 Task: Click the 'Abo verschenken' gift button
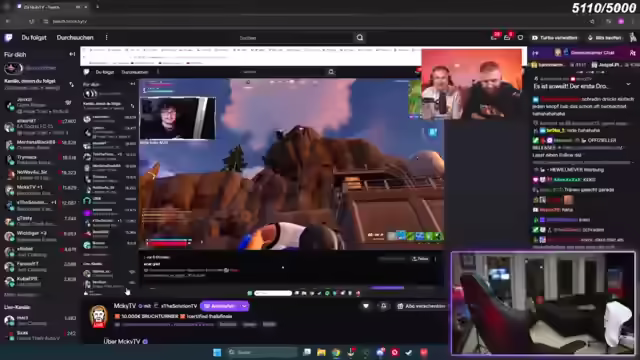421,306
